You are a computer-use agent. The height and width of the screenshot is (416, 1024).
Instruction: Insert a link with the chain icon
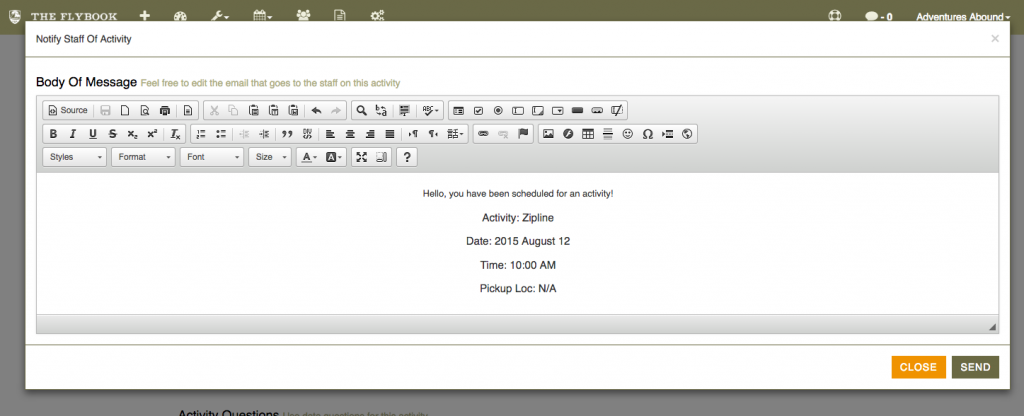point(483,134)
